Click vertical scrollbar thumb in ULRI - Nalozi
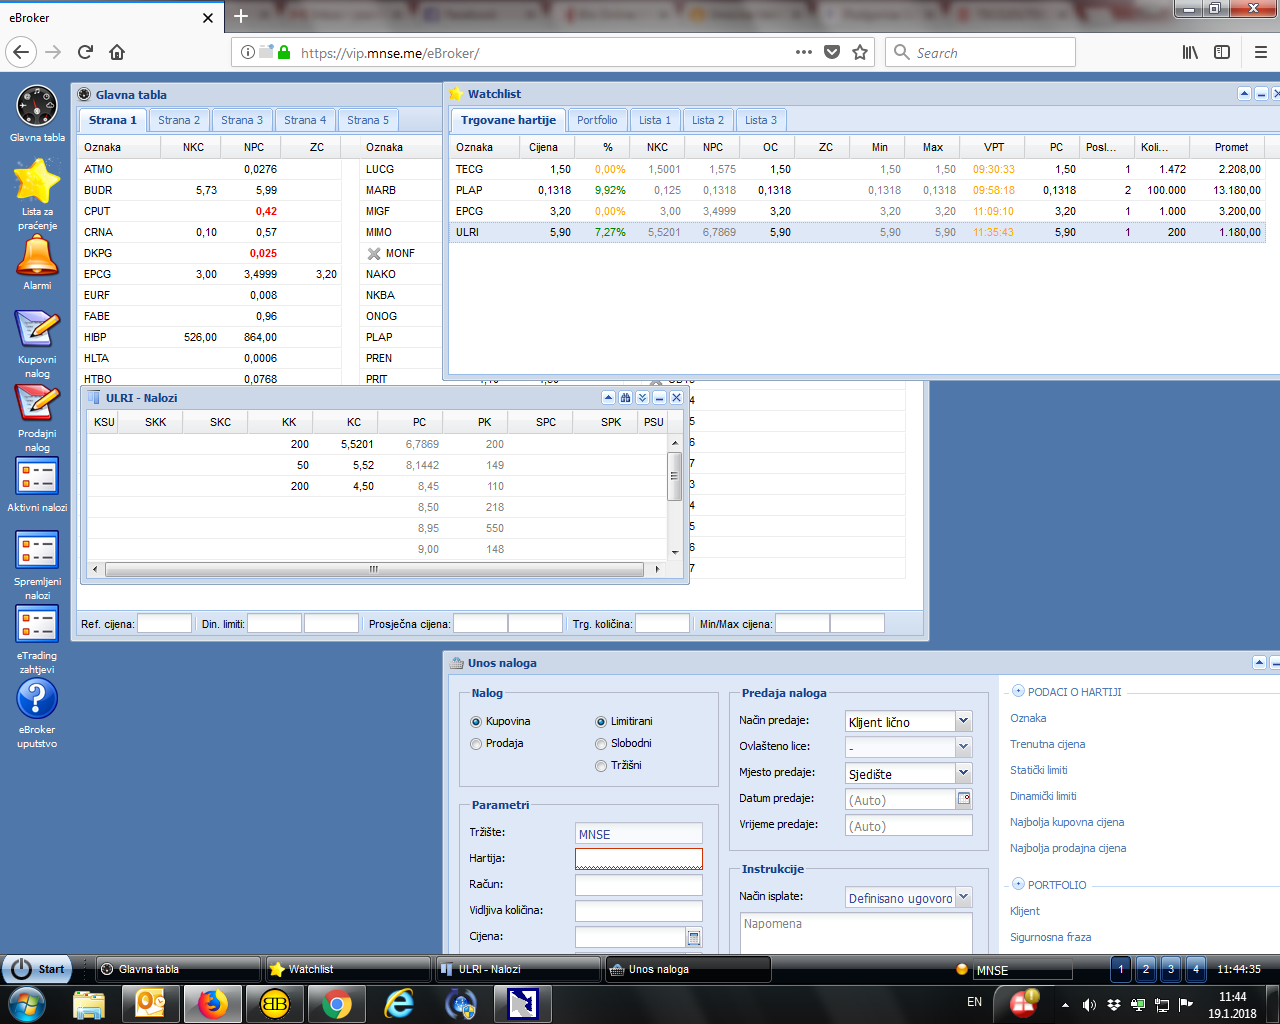The width and height of the screenshot is (1280, 1024). point(675,476)
